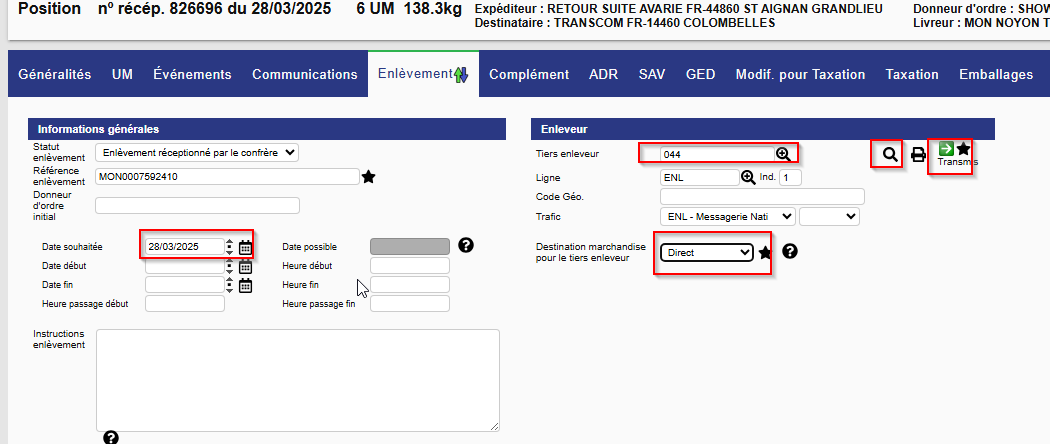Click the Date fin input field
Image resolution: width=1050 pixels, height=444 pixels.
[185, 285]
